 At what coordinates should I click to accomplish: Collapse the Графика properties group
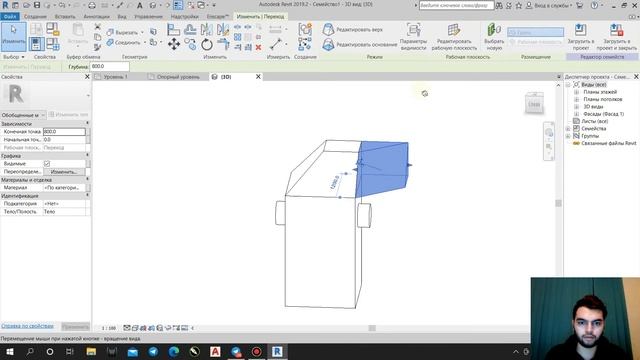pos(87,156)
